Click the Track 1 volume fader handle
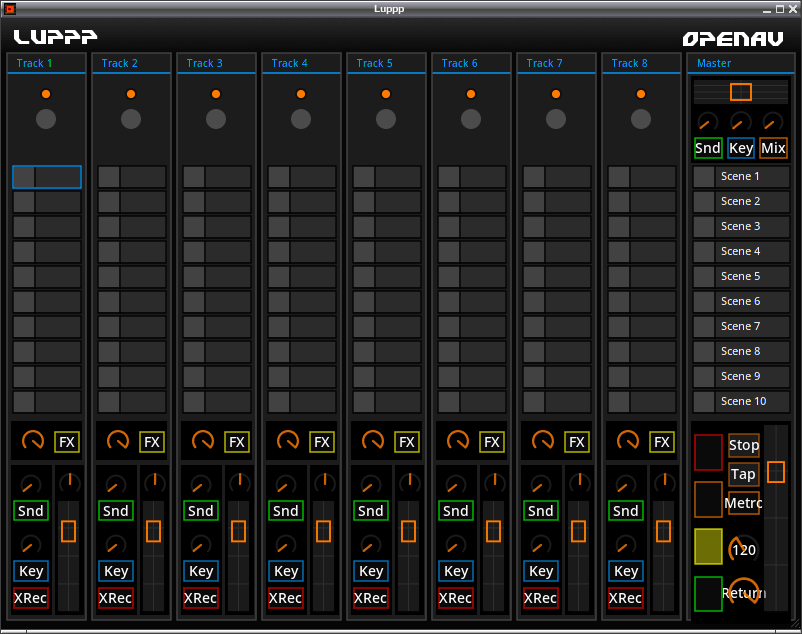 point(69,531)
